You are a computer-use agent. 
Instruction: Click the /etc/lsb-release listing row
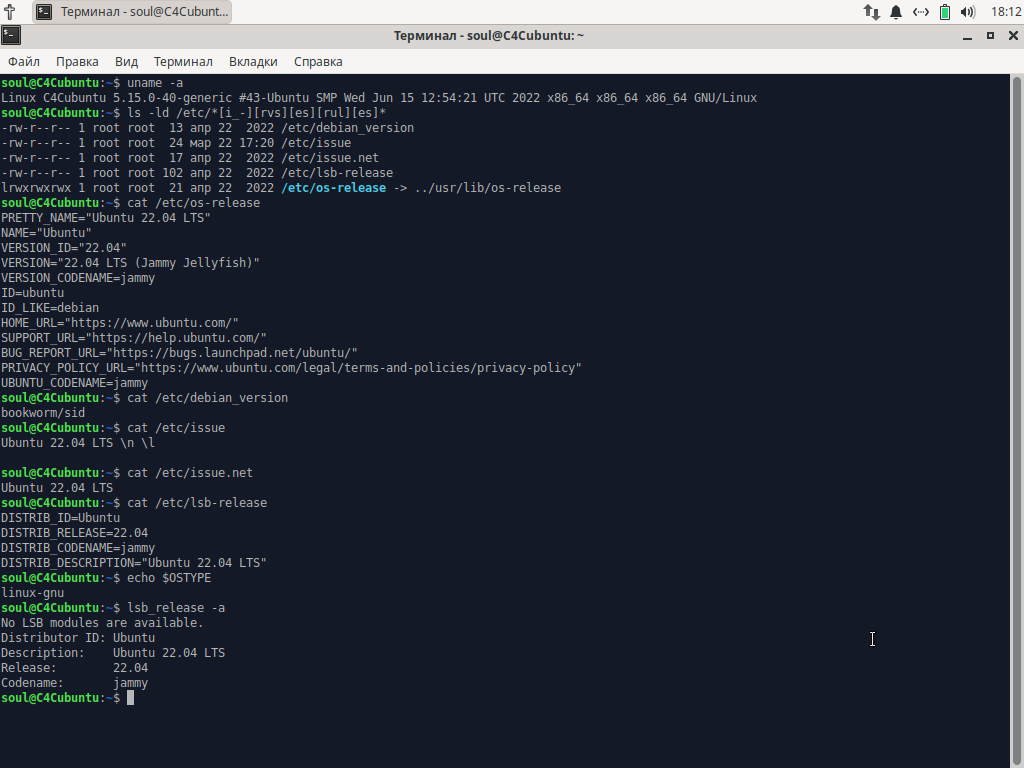click(x=197, y=173)
